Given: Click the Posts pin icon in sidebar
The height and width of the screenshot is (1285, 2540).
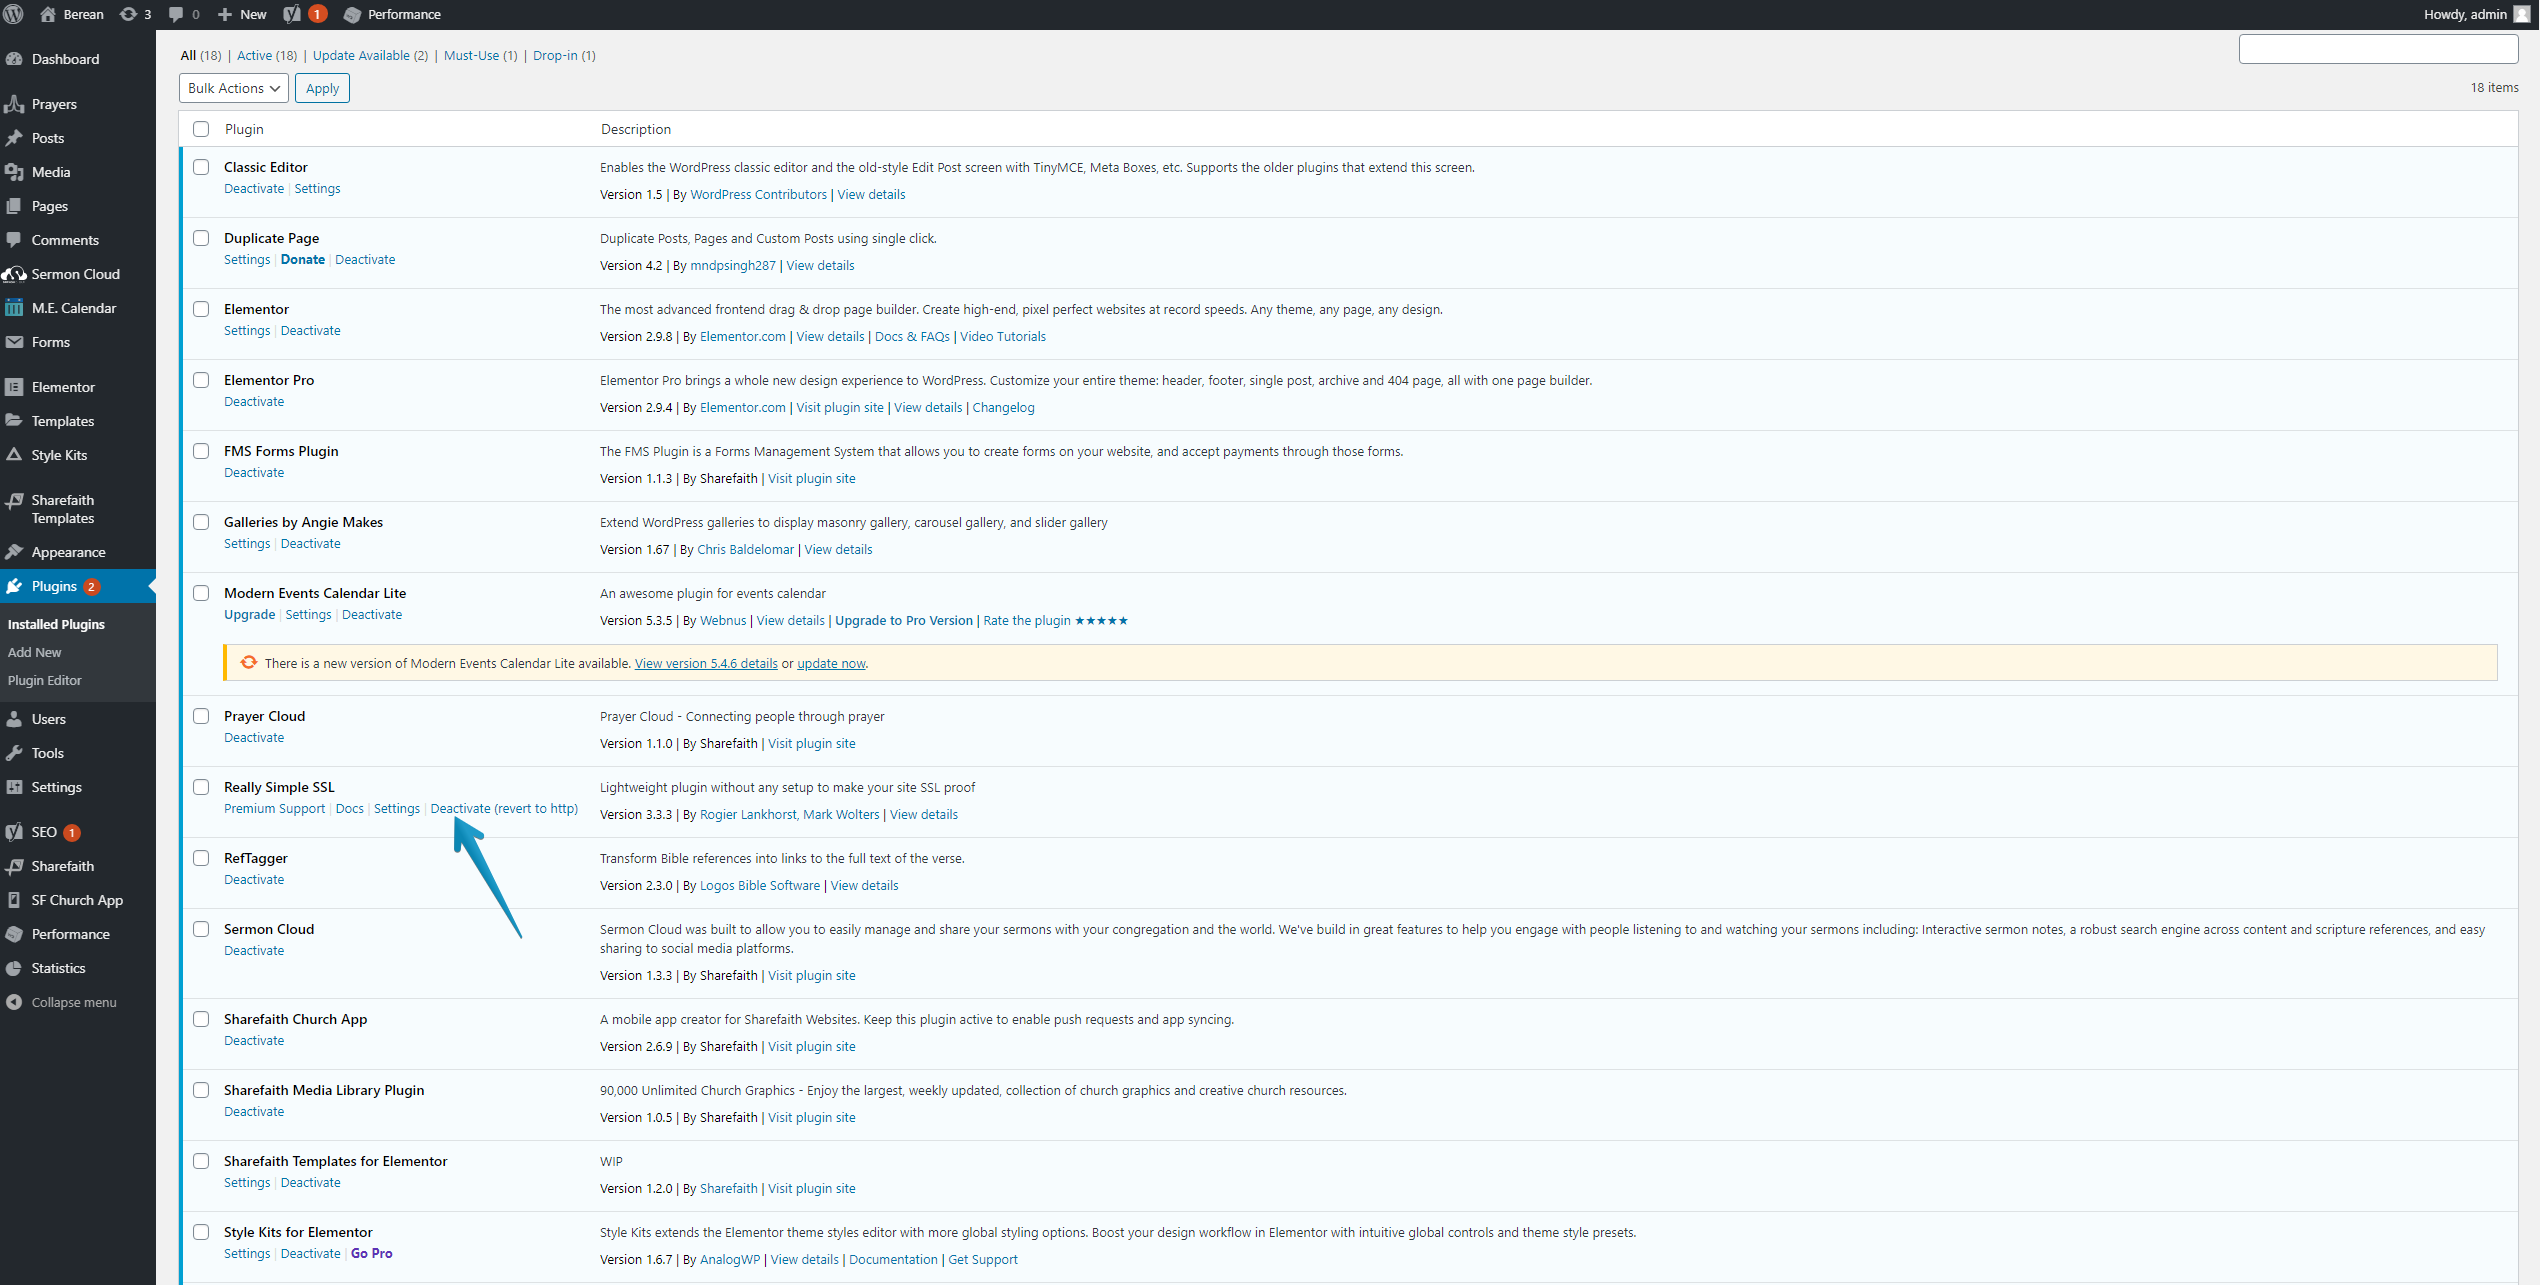Looking at the screenshot, I should click(14, 138).
